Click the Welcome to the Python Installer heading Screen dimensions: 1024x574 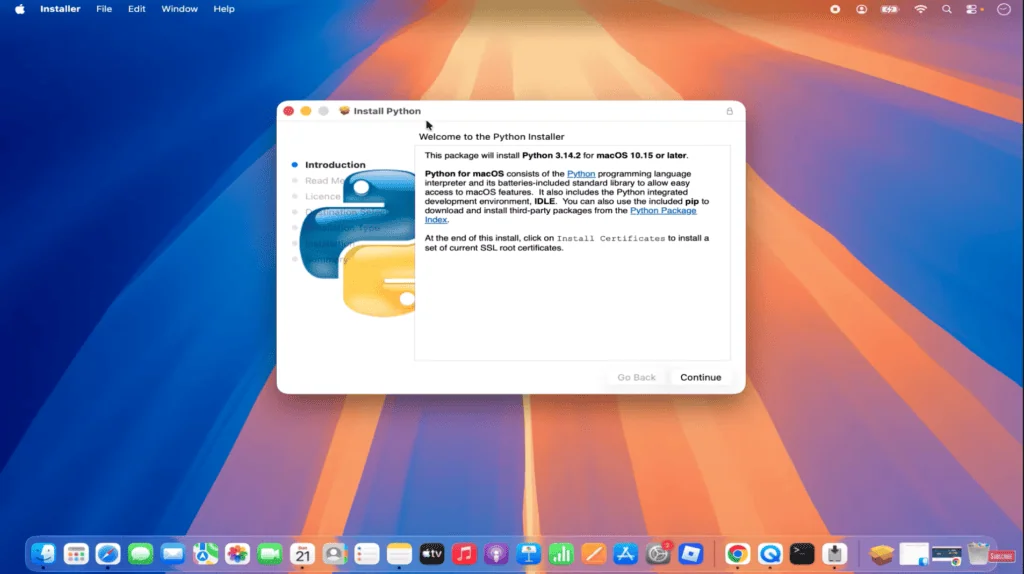pos(491,136)
